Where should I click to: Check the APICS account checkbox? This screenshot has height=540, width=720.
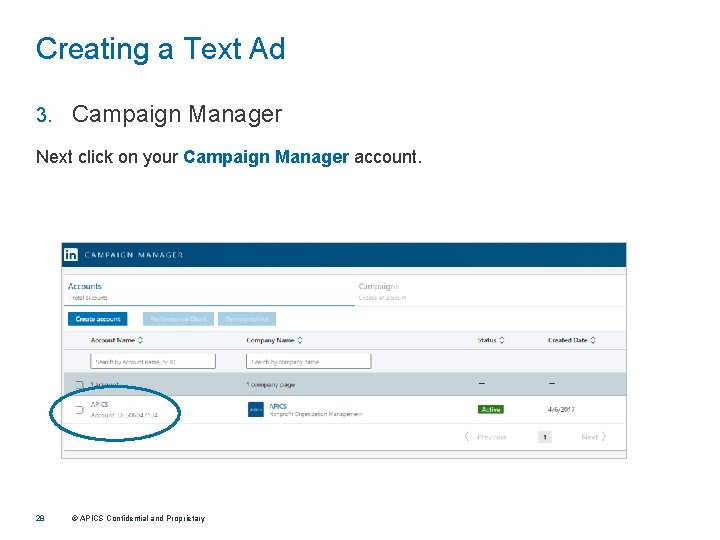79,409
